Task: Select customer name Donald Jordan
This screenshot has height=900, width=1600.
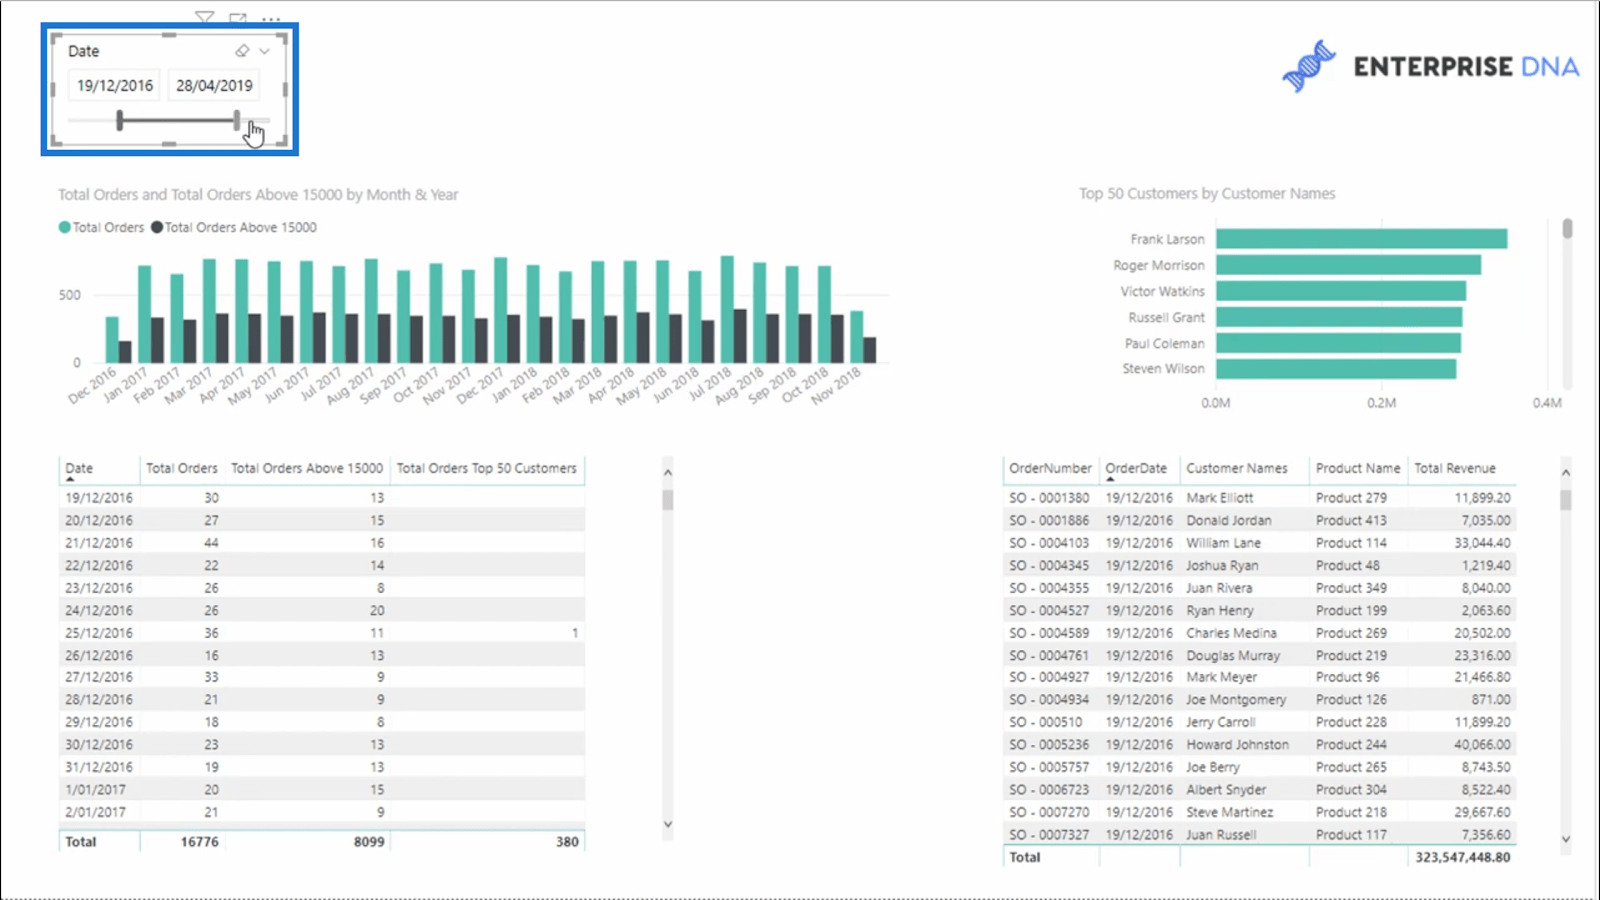Action: tap(1229, 520)
